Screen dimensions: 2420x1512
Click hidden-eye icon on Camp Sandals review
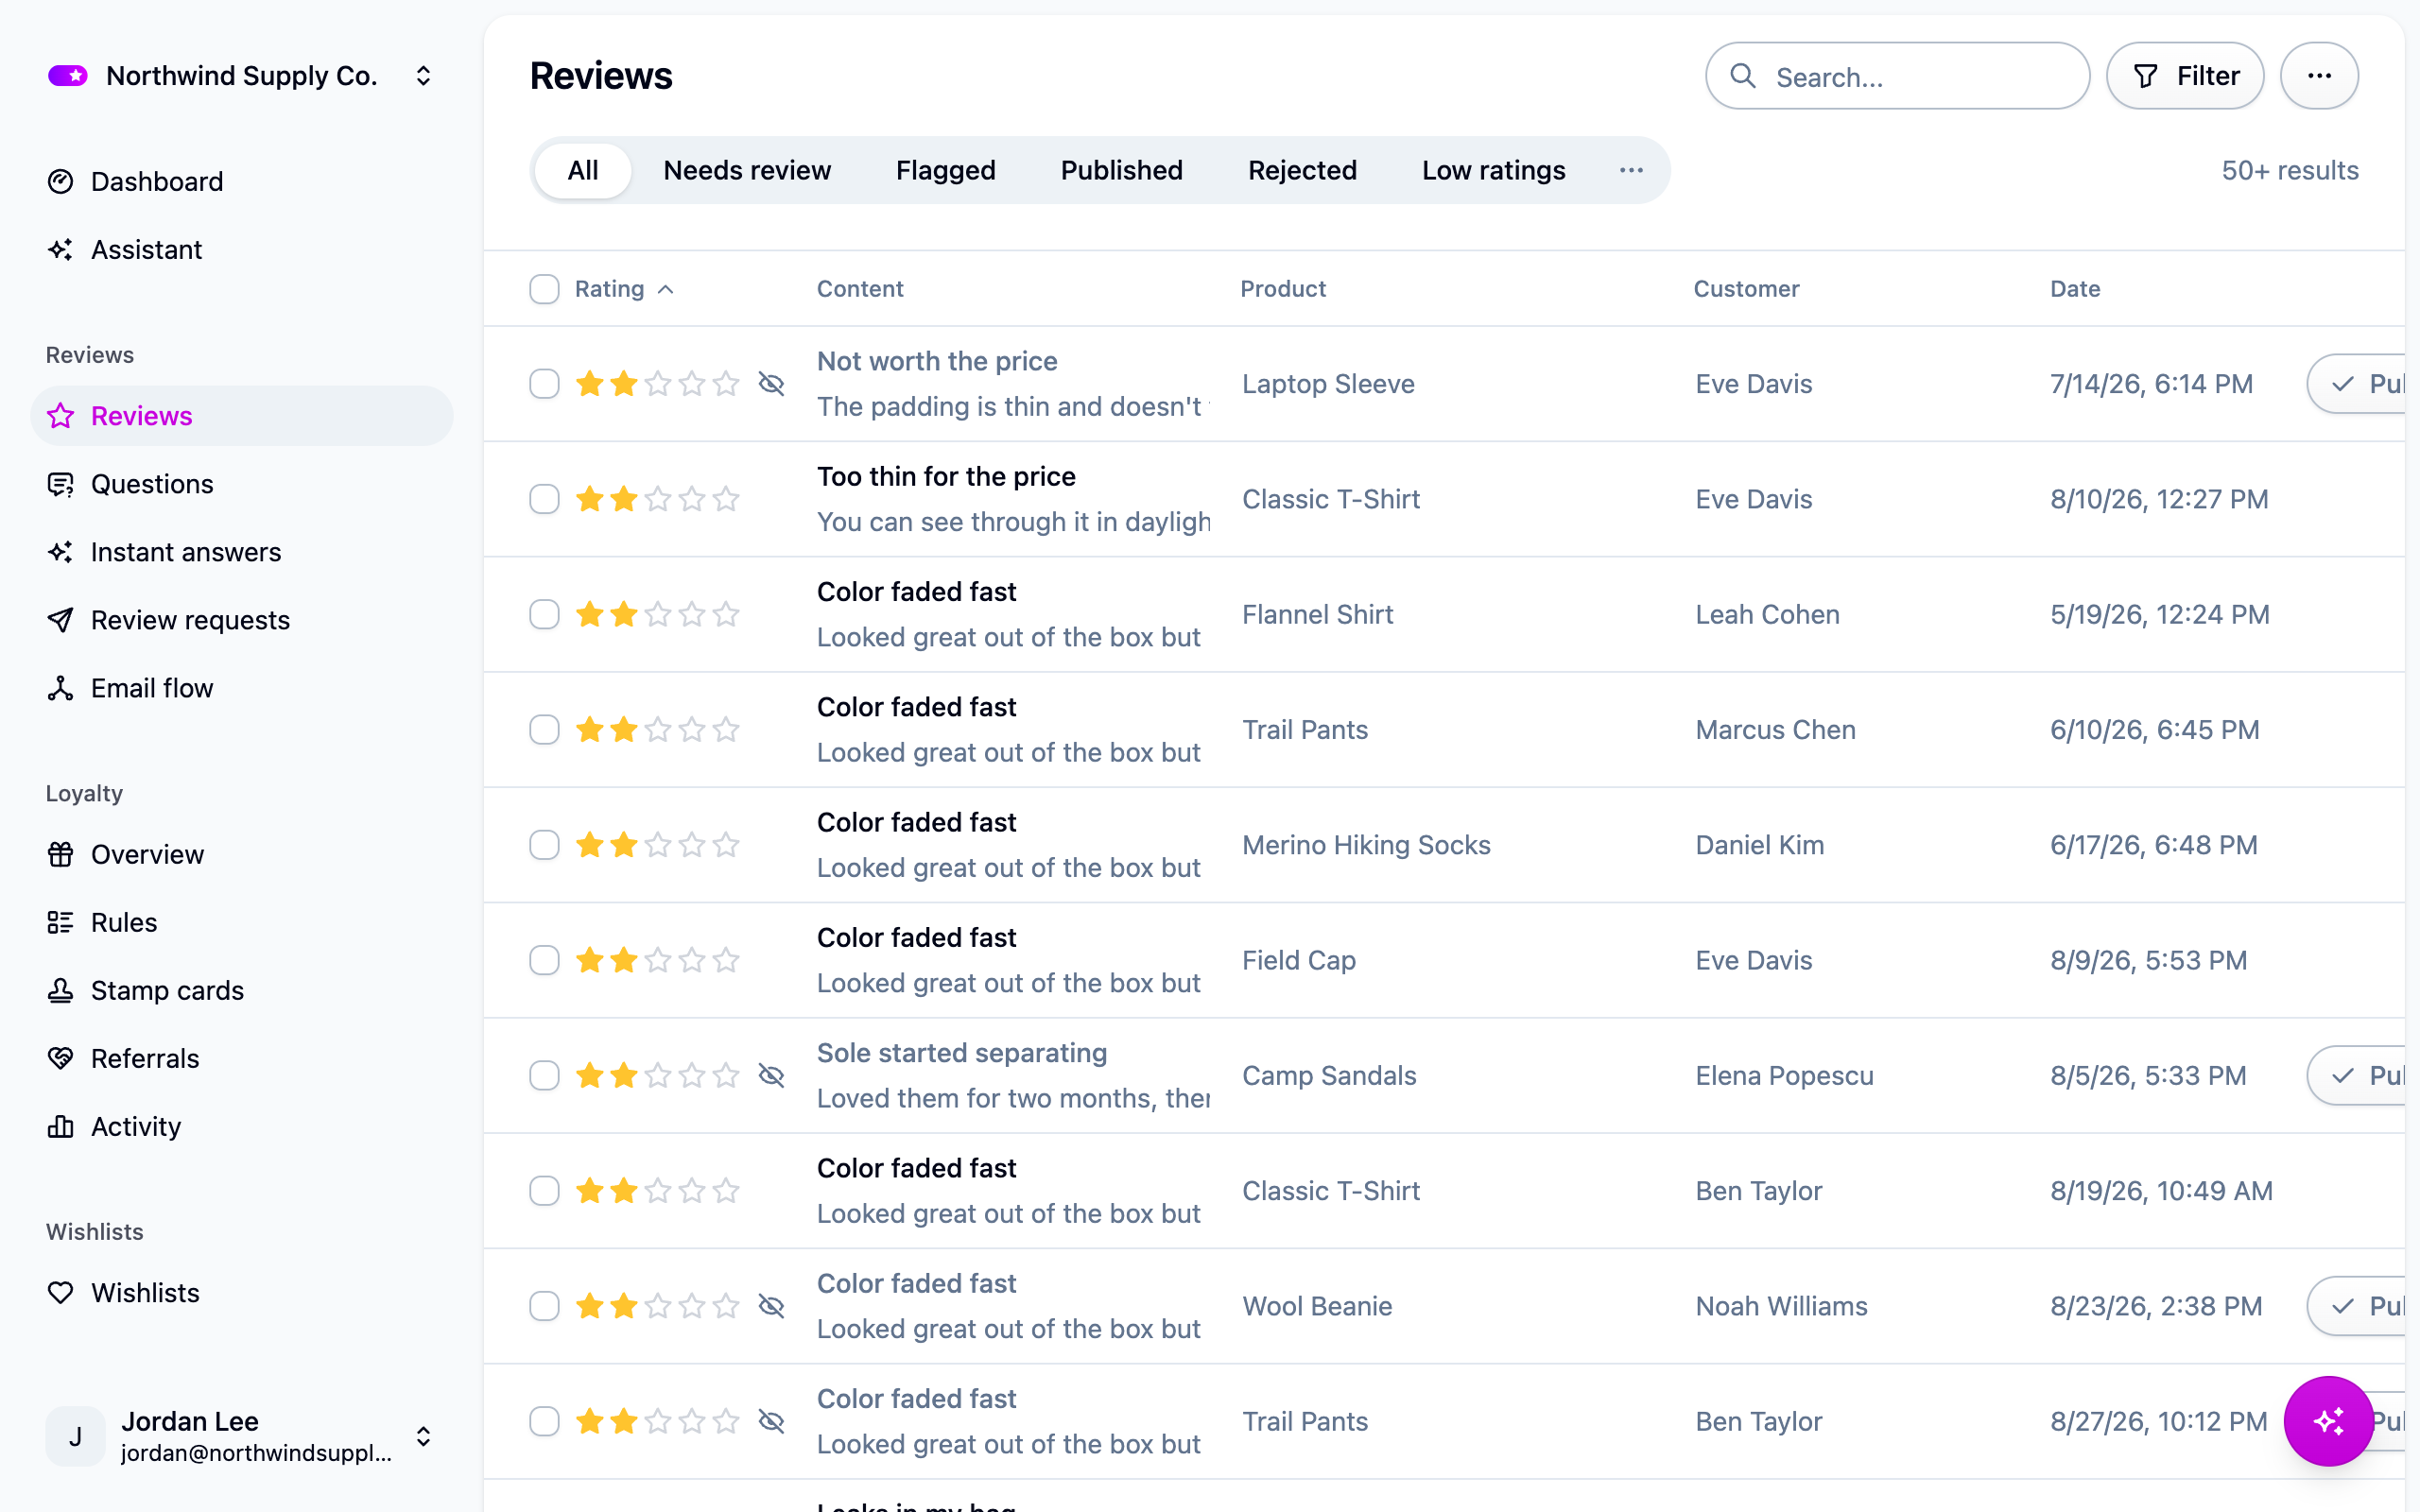point(771,1076)
